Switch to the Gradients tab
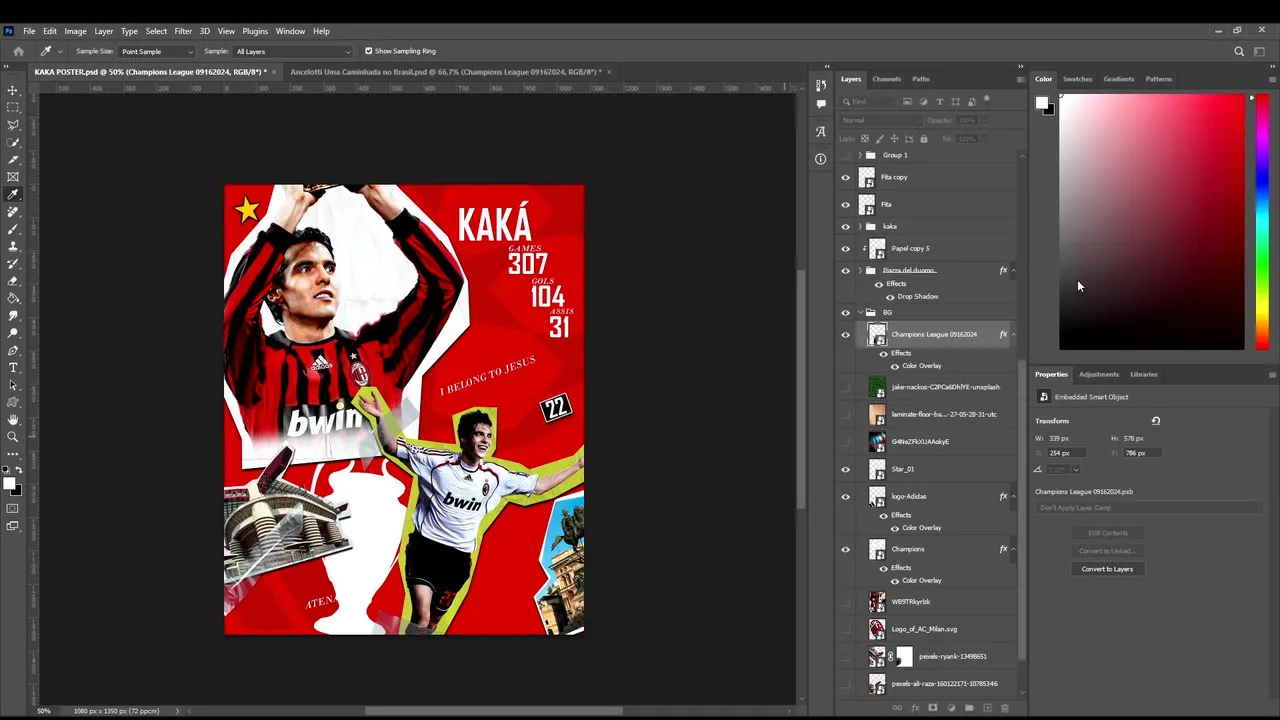 [1119, 79]
